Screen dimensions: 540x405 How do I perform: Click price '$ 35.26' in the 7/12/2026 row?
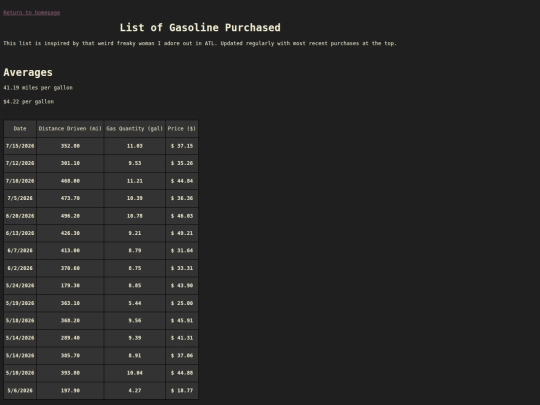(182, 163)
